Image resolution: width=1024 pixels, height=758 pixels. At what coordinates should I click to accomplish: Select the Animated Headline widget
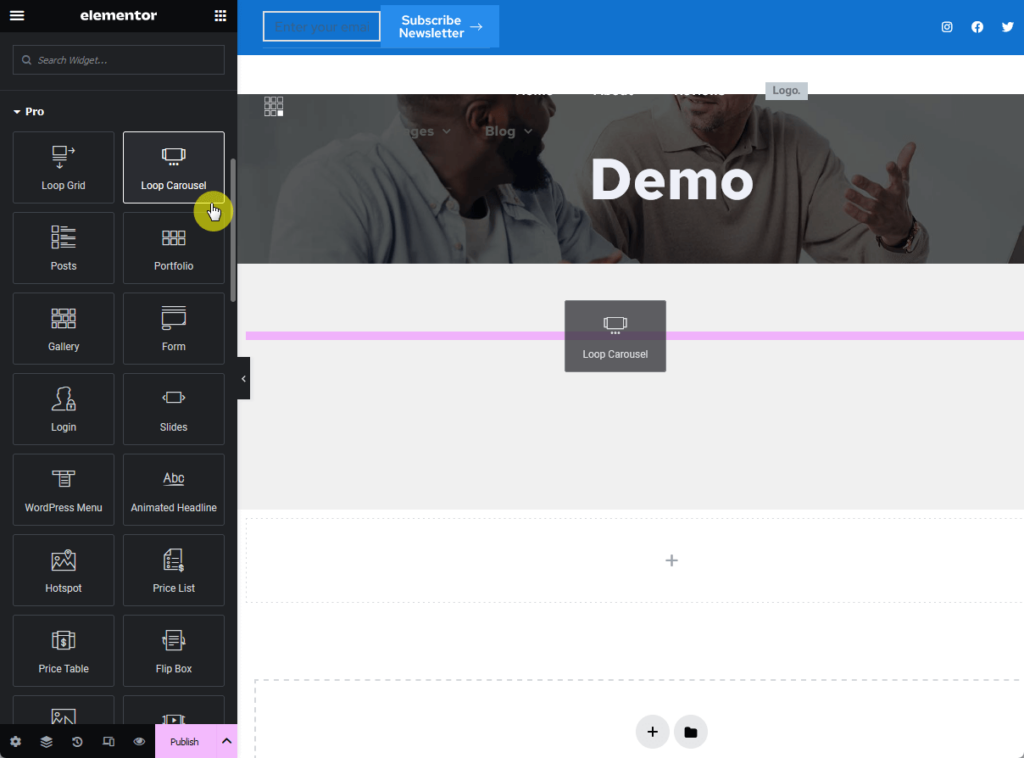click(x=174, y=490)
